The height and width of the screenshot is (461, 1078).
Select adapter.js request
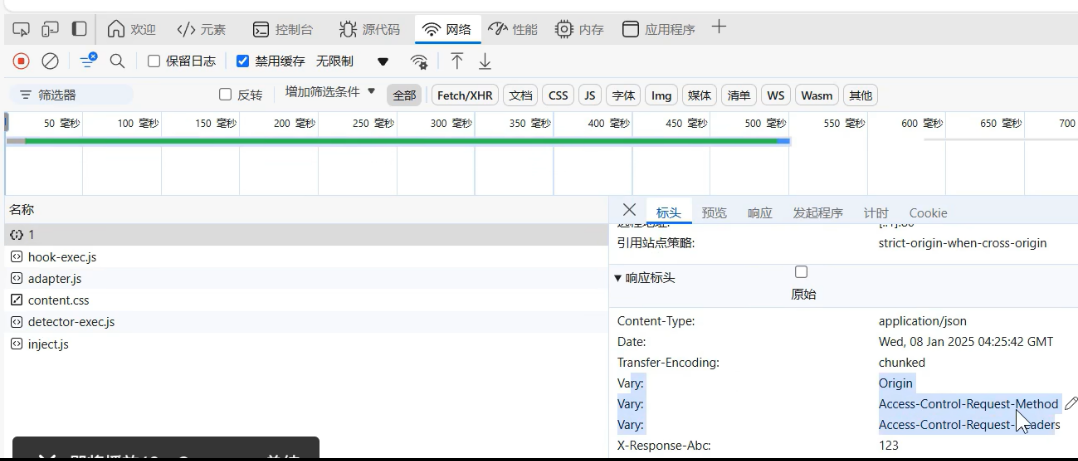coord(306,279)
